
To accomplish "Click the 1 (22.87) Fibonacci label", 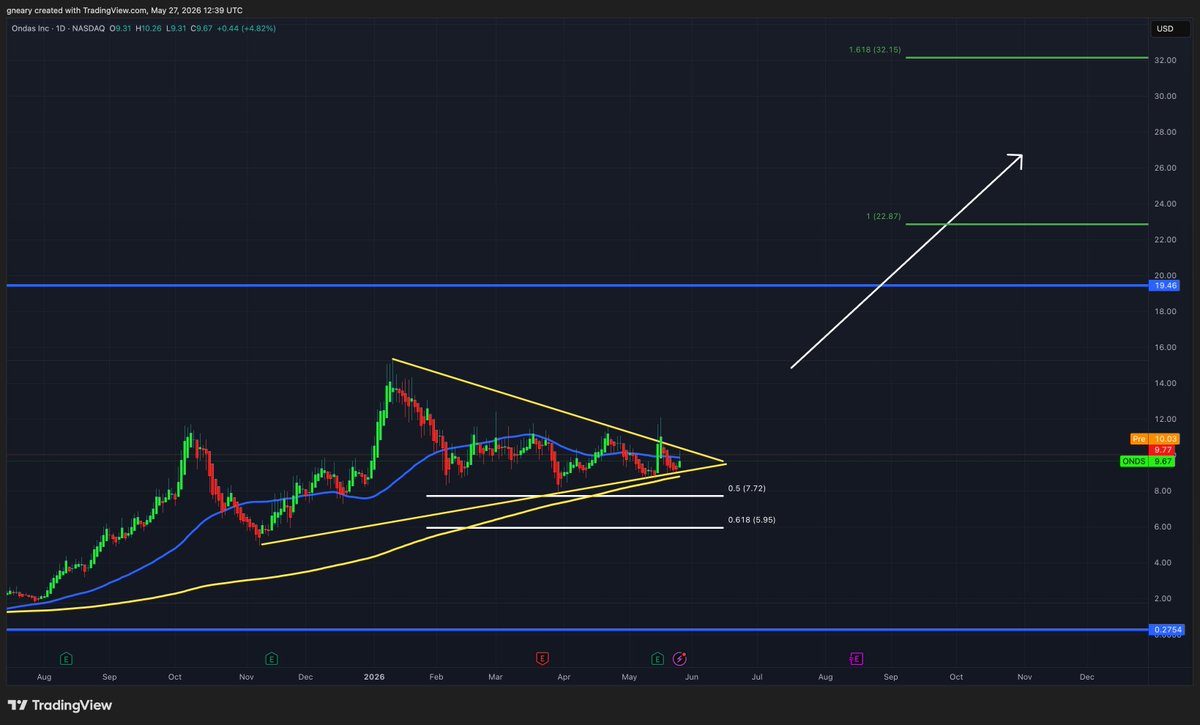I will pos(884,216).
